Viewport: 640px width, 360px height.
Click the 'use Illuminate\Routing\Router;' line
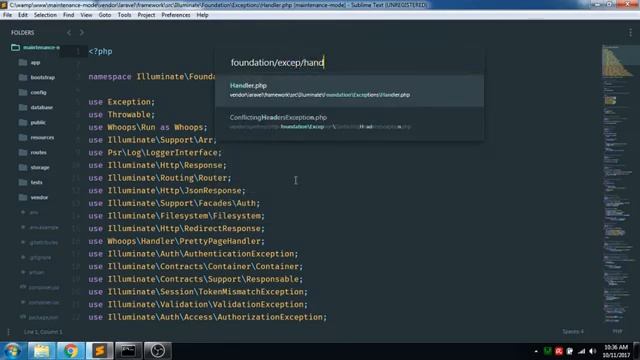(x=160, y=178)
